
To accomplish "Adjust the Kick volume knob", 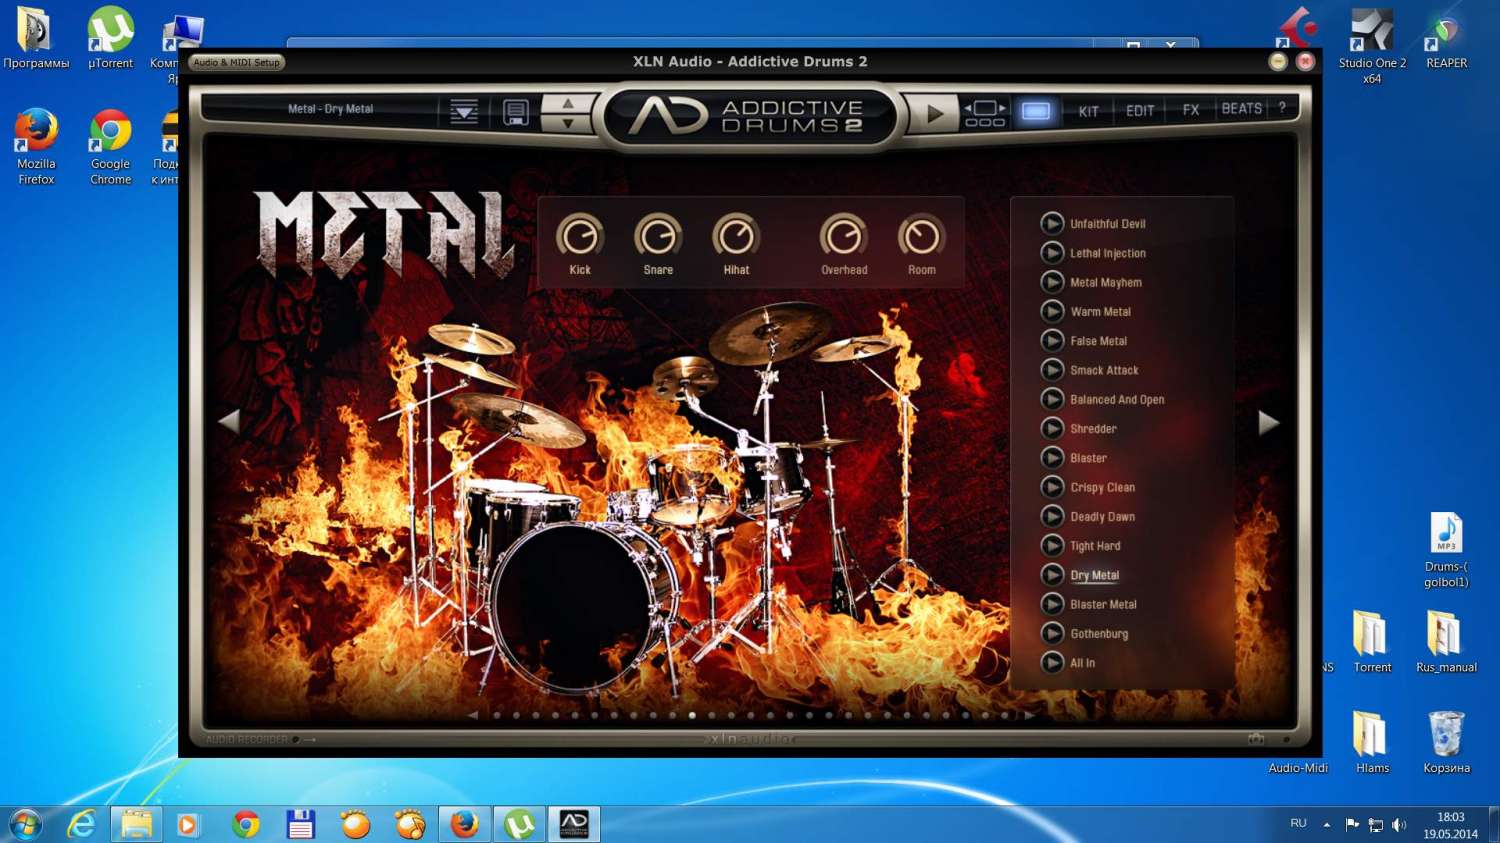I will click(580, 237).
